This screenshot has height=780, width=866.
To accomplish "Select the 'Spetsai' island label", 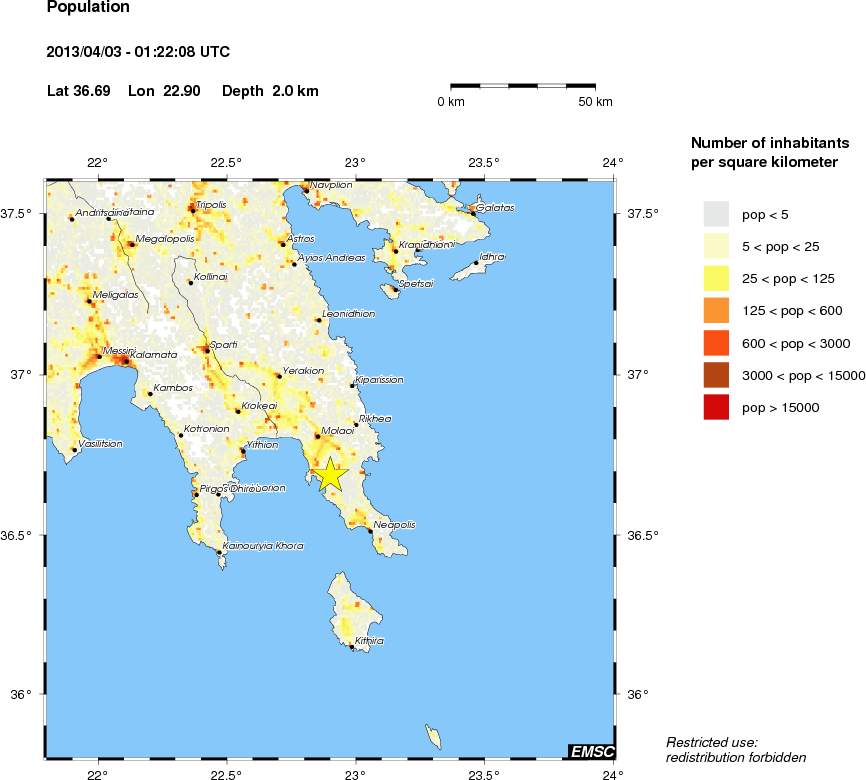I will [416, 284].
